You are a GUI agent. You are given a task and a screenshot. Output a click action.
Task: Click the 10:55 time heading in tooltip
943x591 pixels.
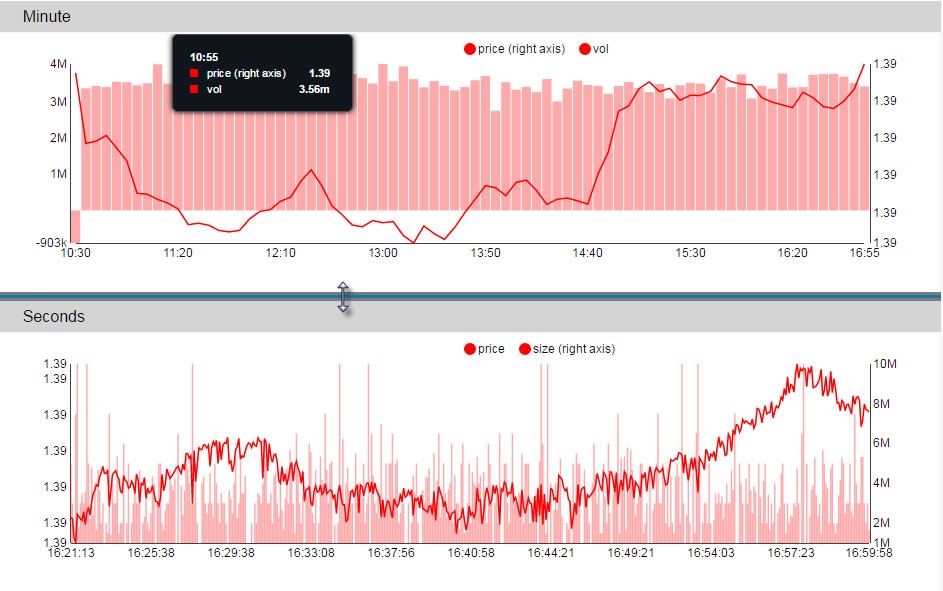pyautogui.click(x=204, y=57)
